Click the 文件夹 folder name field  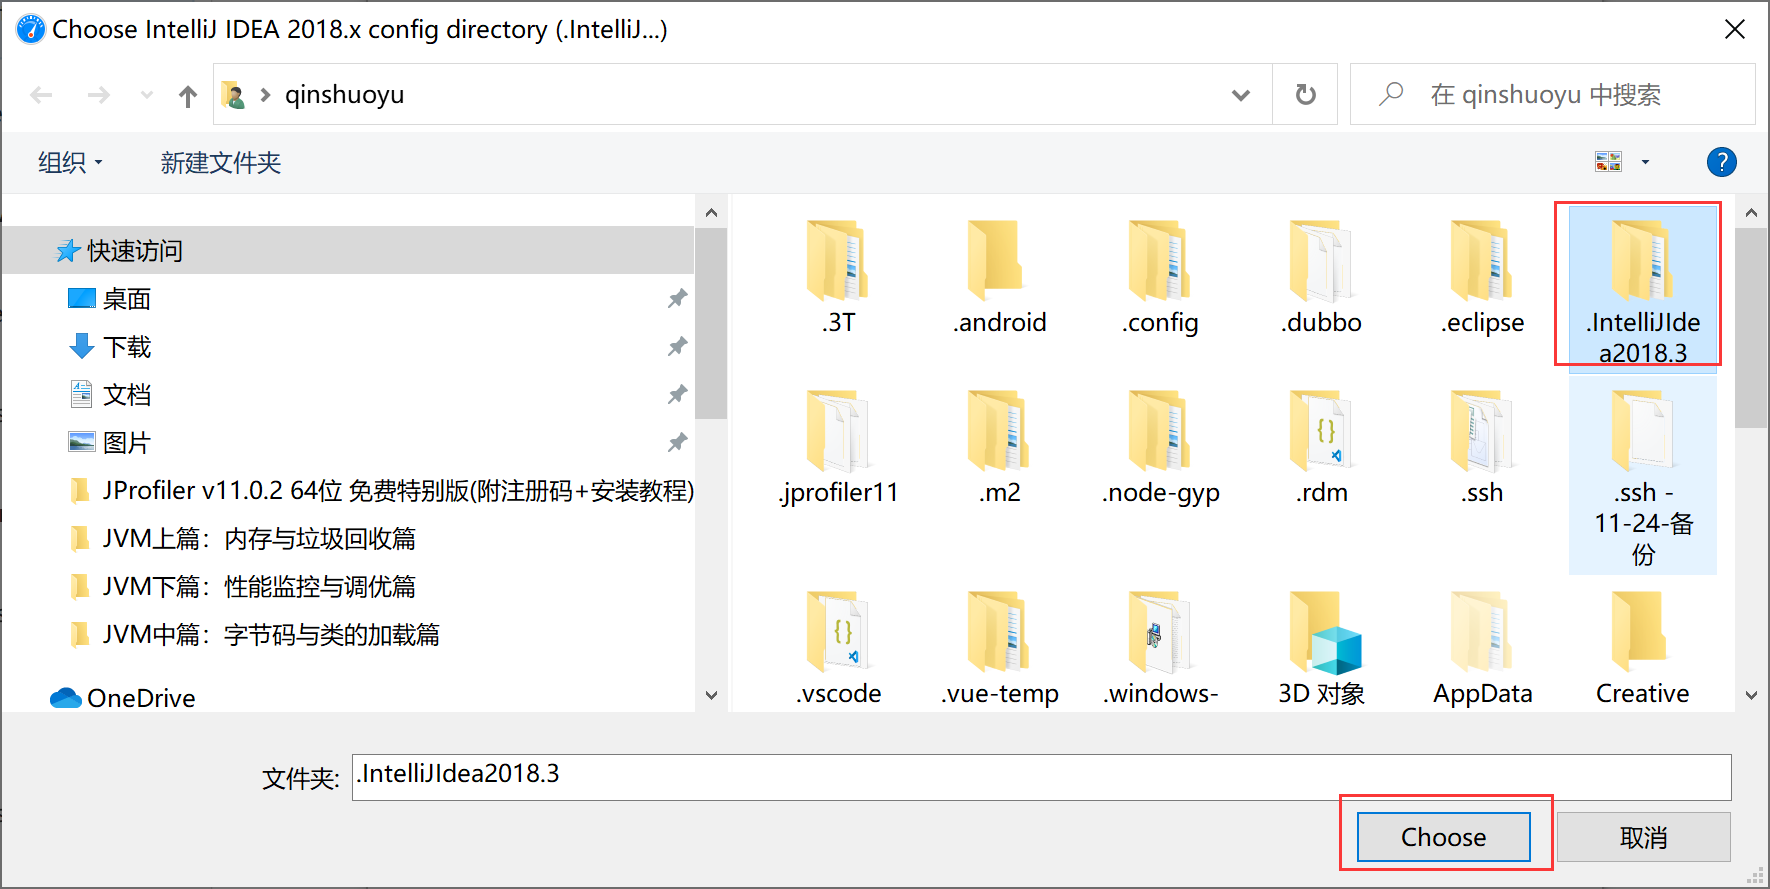pyautogui.click(x=1041, y=777)
